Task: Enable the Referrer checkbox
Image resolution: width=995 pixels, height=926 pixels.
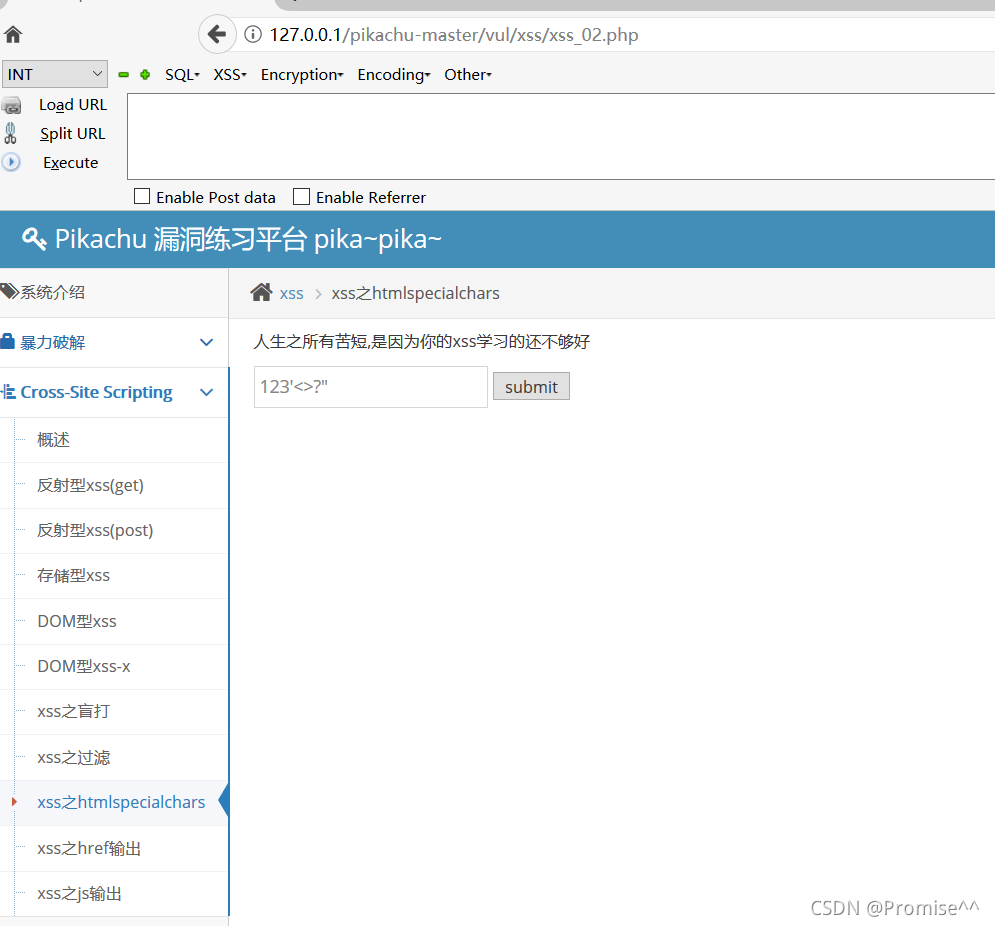Action: [301, 196]
